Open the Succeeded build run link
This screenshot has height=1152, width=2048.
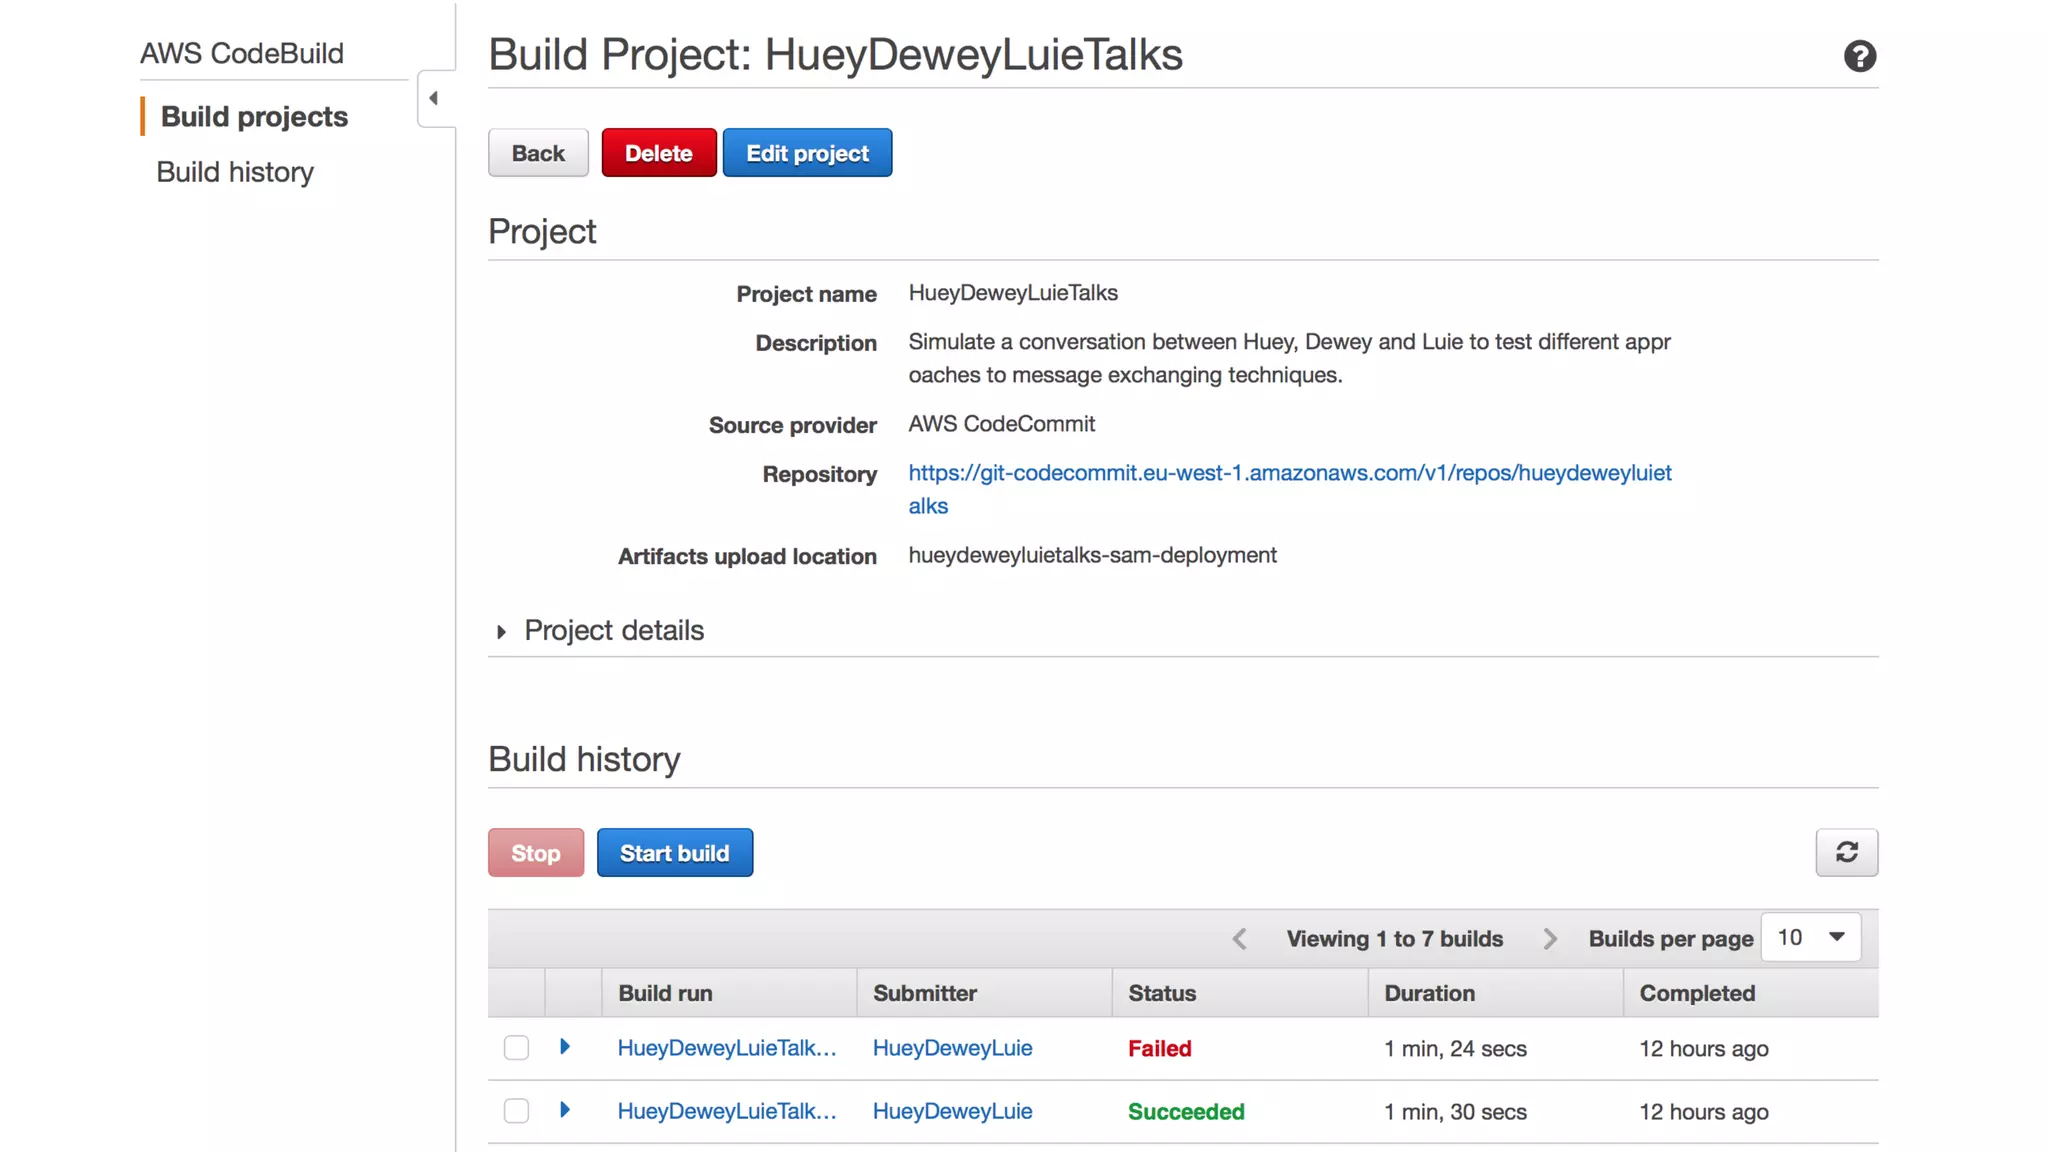727,1110
